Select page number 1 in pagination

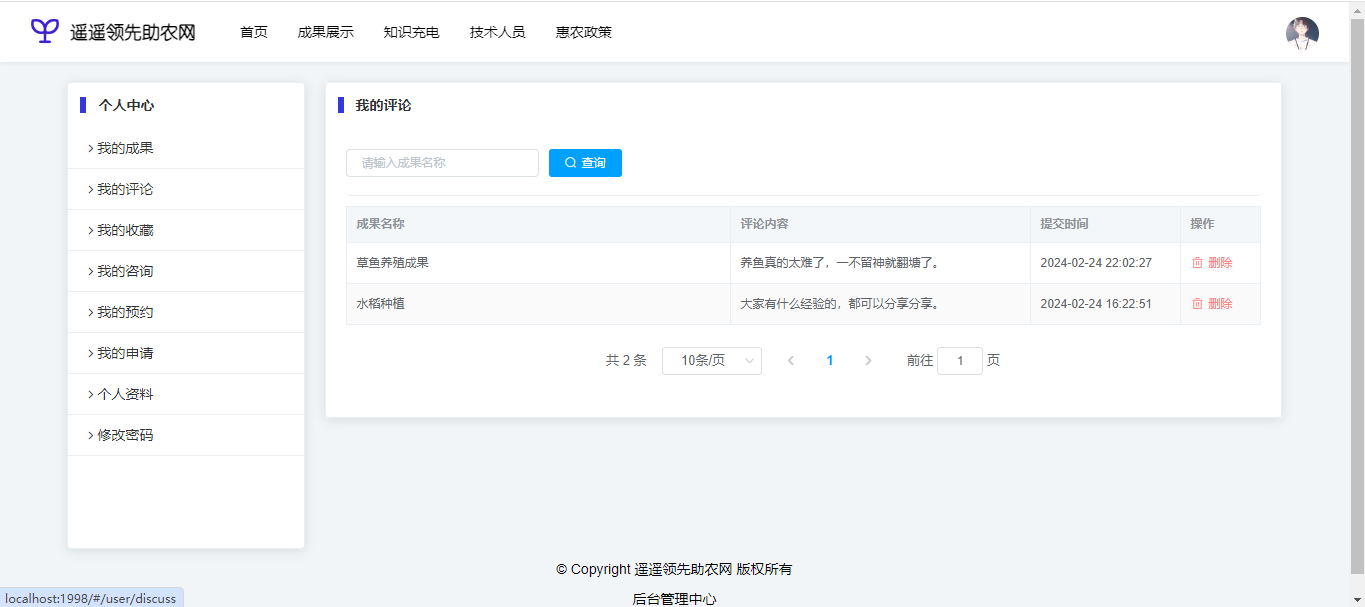[x=830, y=361]
